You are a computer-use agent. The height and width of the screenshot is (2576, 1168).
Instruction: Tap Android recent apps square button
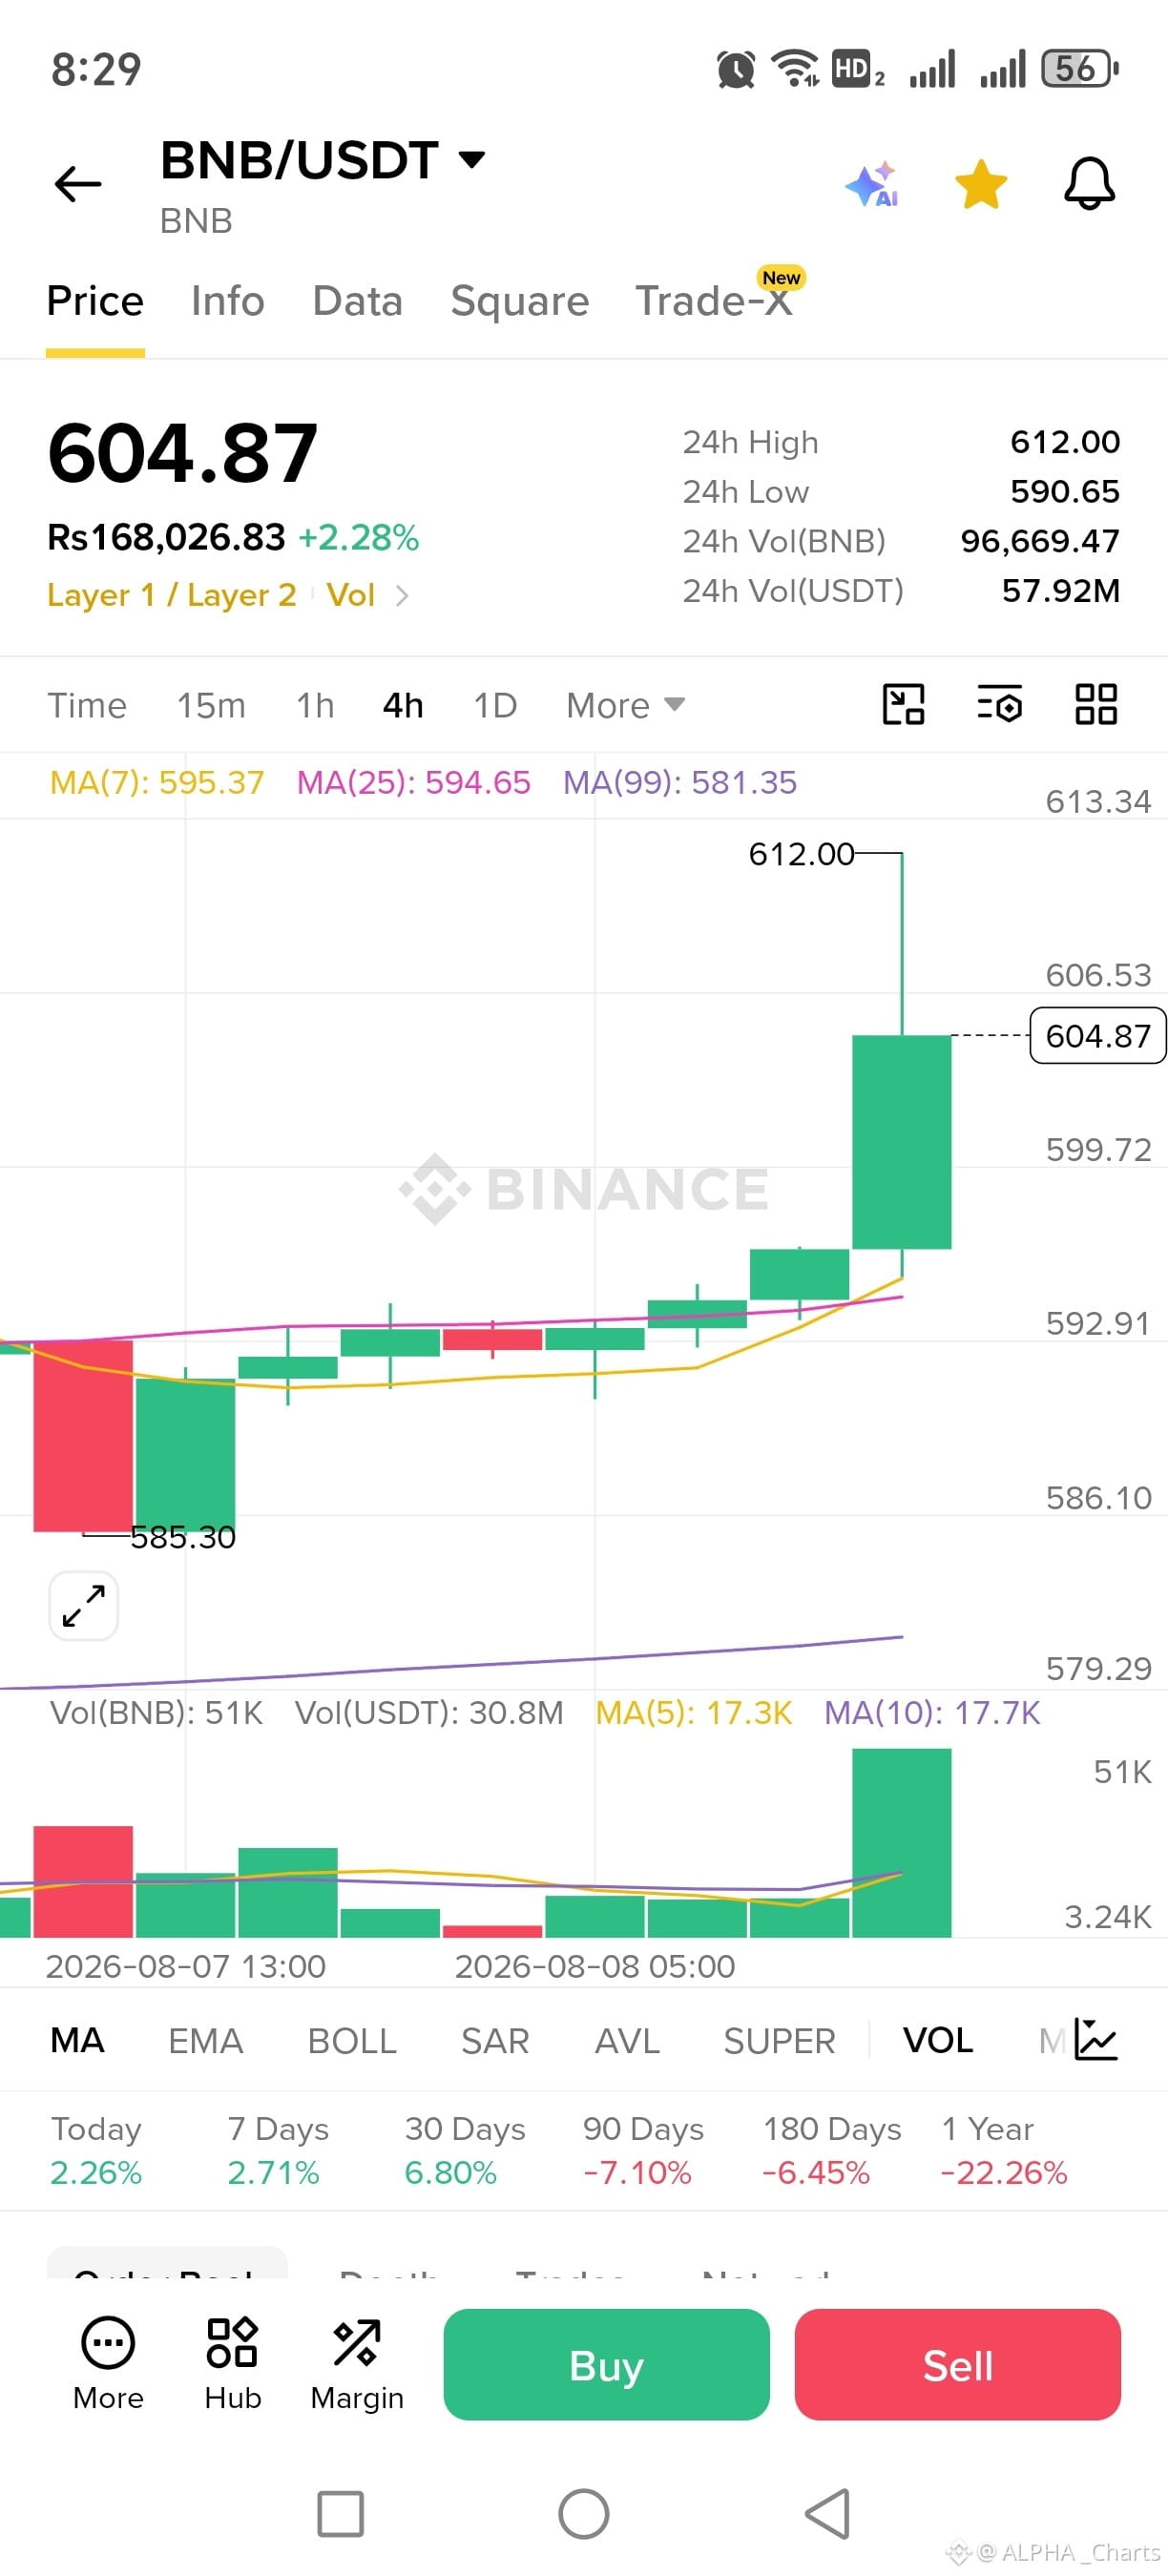pyautogui.click(x=340, y=2514)
